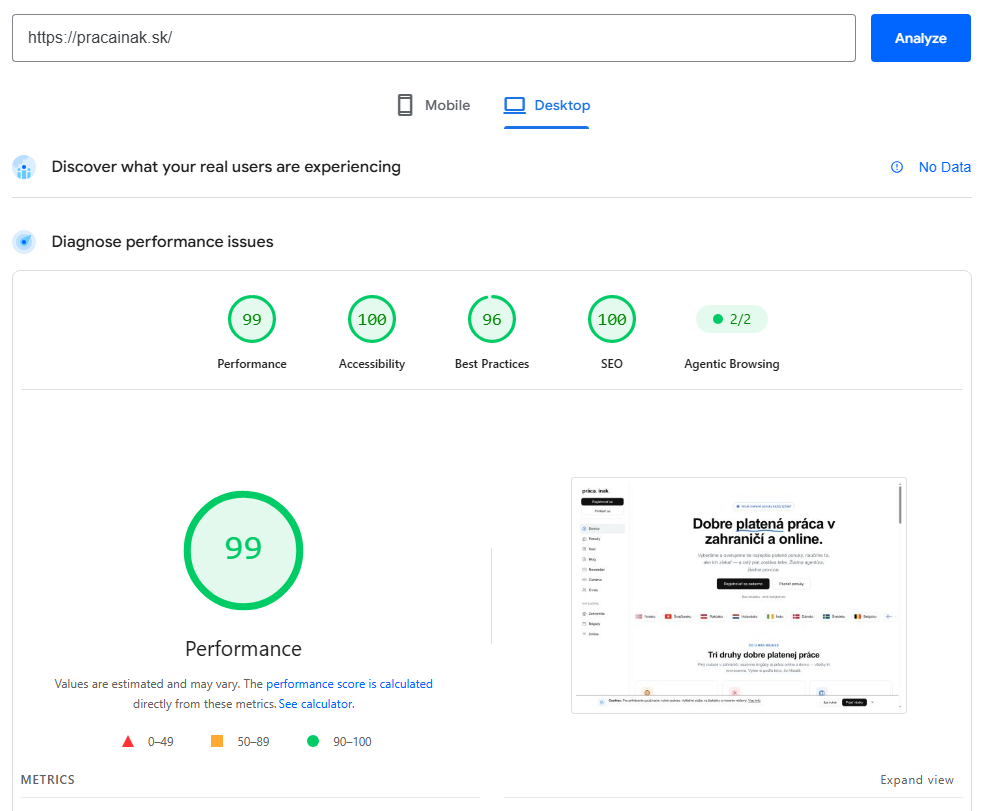Open the No Data link
The height and width of the screenshot is (811, 985).
tap(944, 167)
